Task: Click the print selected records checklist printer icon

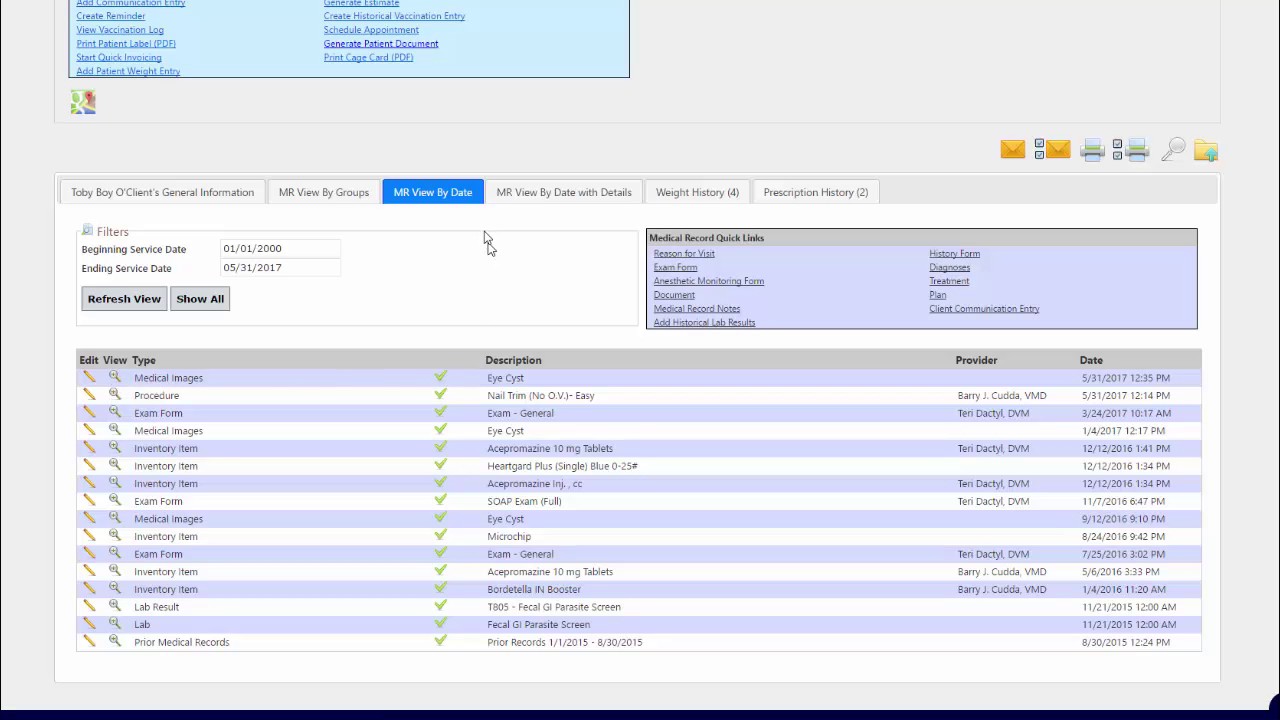Action: [x=1131, y=150]
